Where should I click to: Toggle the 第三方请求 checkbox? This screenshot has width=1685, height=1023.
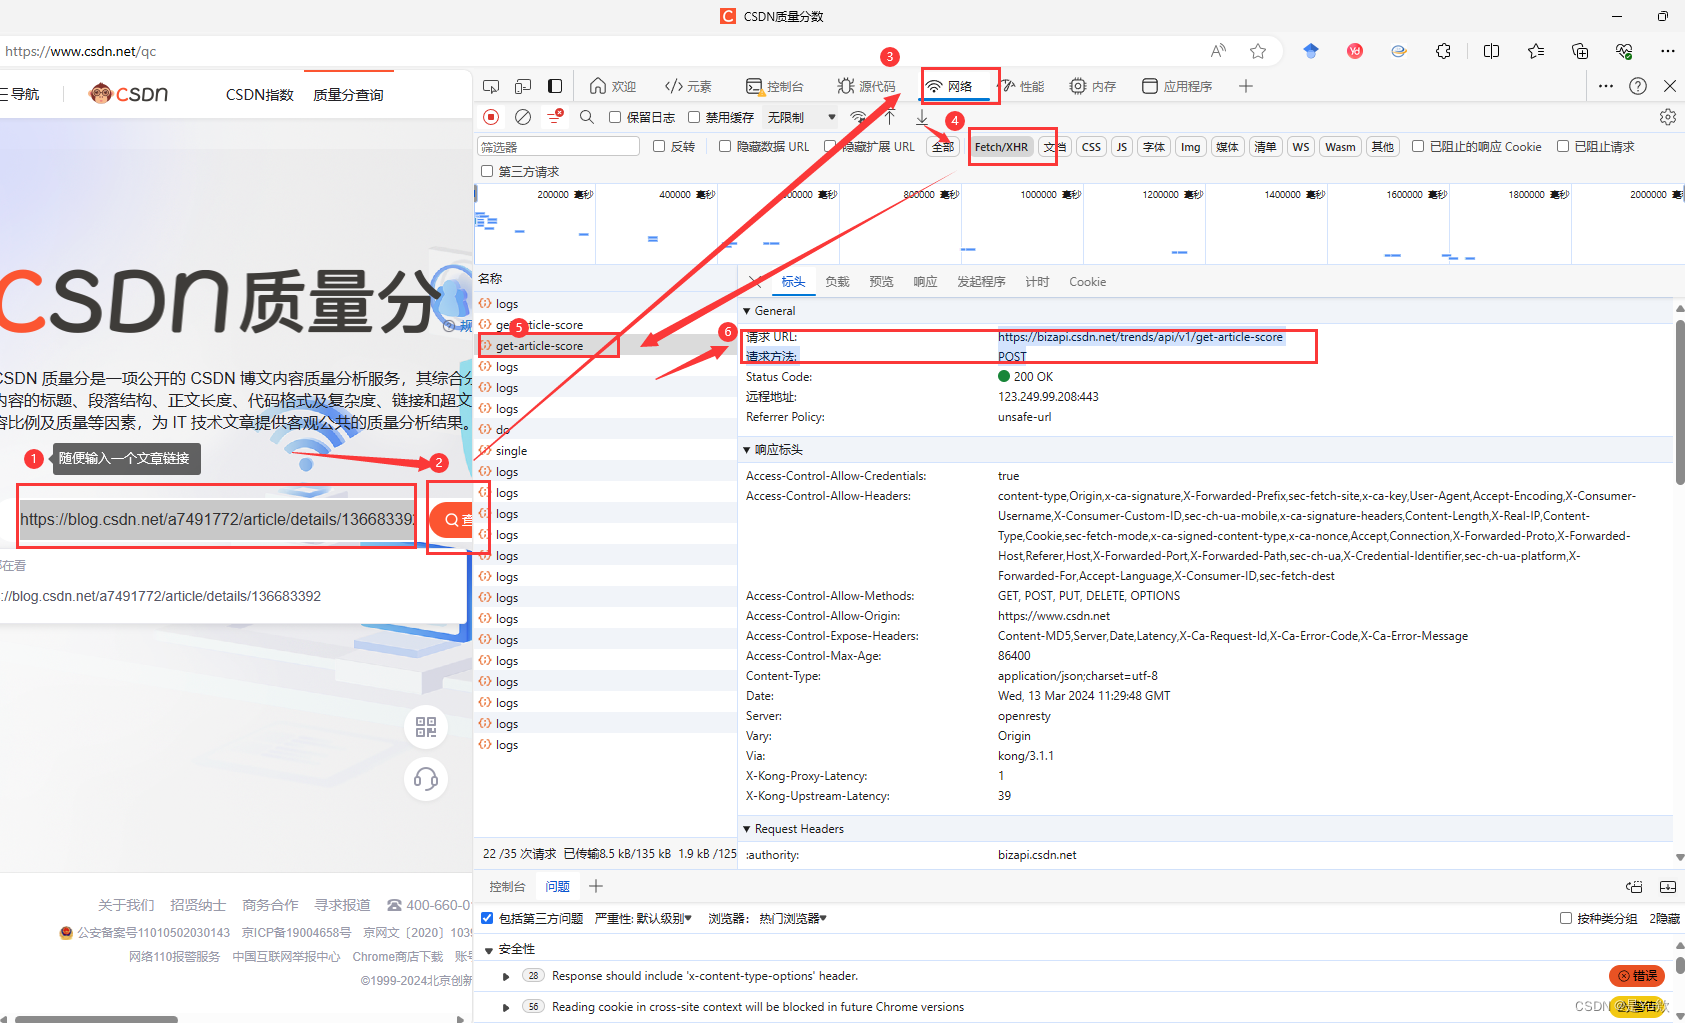[487, 171]
